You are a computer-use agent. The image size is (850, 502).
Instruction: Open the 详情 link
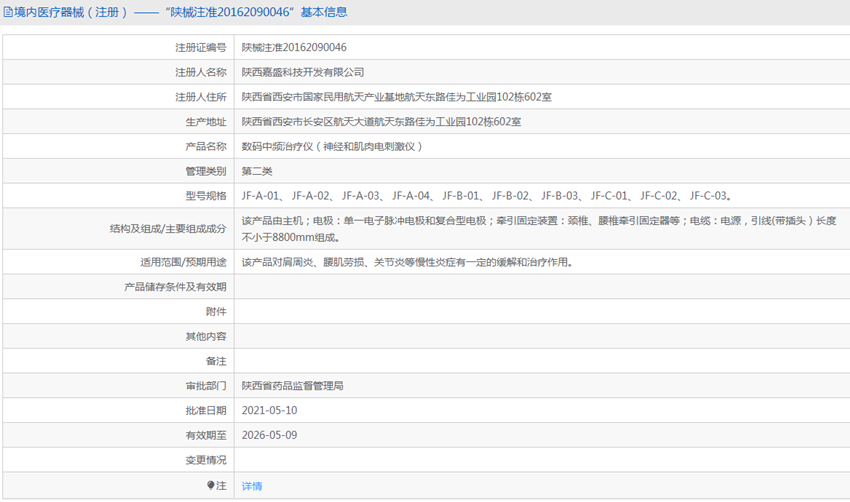pyautogui.click(x=252, y=486)
